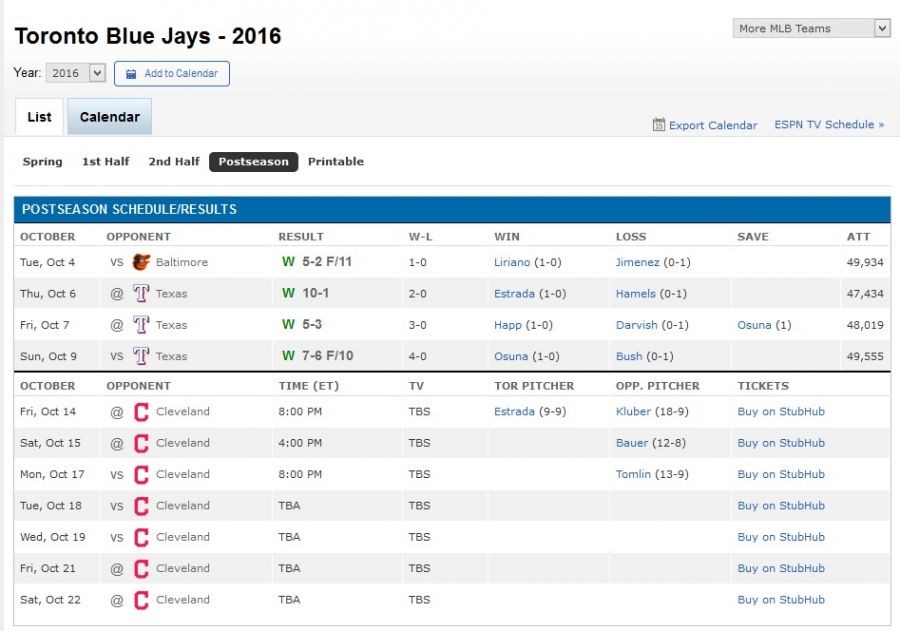This screenshot has height=631, width=900.
Task: Open Jimenez player link
Action: click(638, 262)
